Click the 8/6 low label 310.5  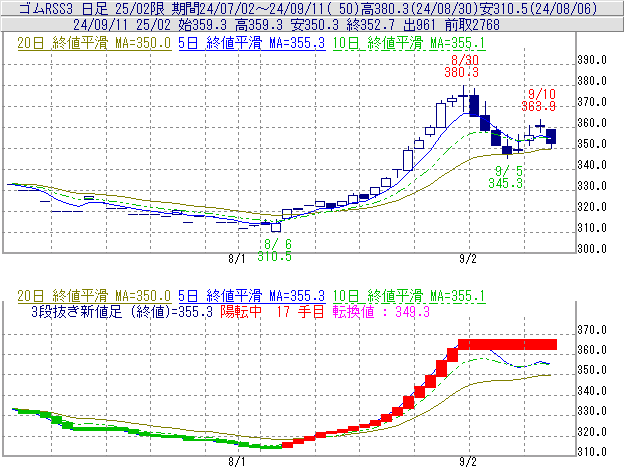[274, 256]
